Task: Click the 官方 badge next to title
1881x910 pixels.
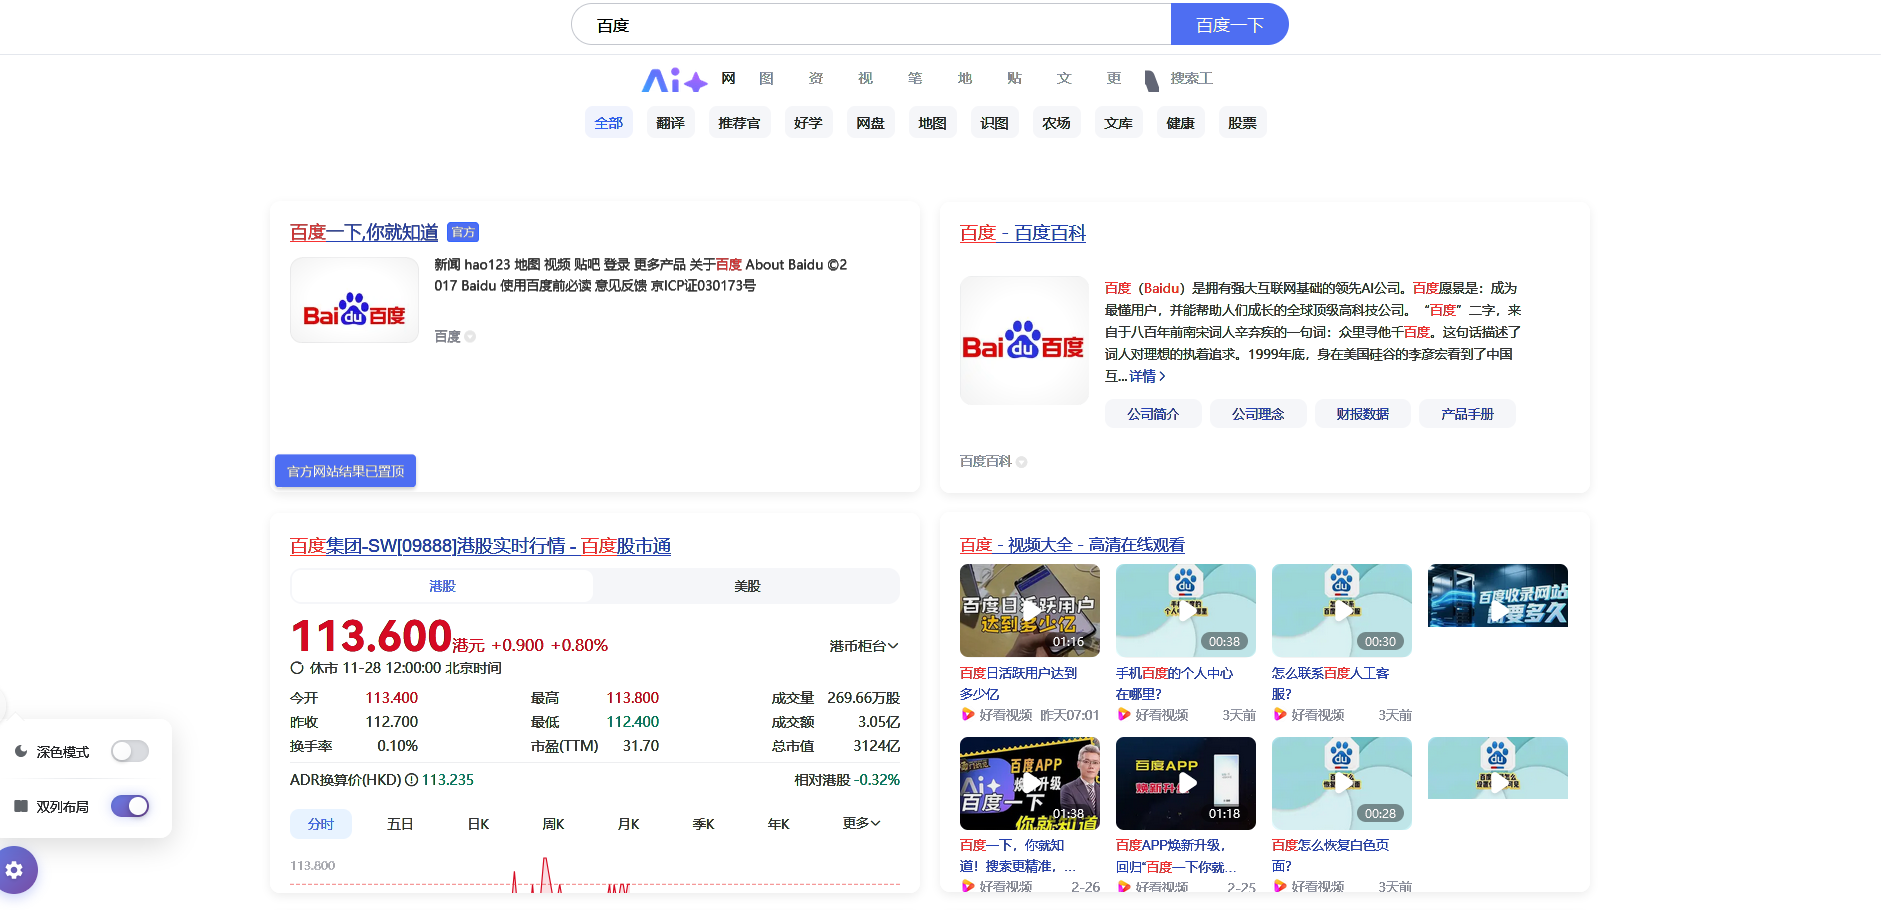Action: [463, 232]
